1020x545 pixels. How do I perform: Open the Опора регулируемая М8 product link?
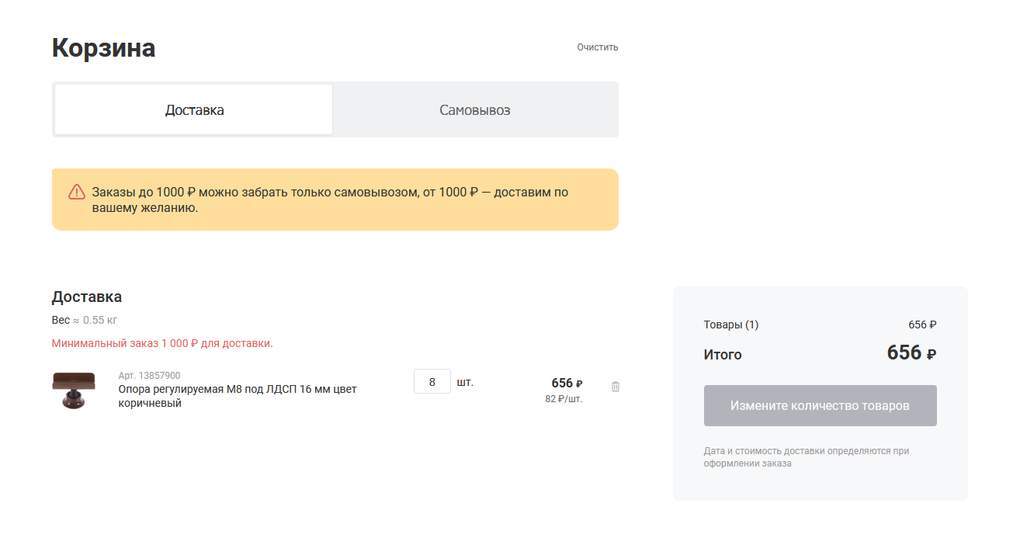pos(237,396)
